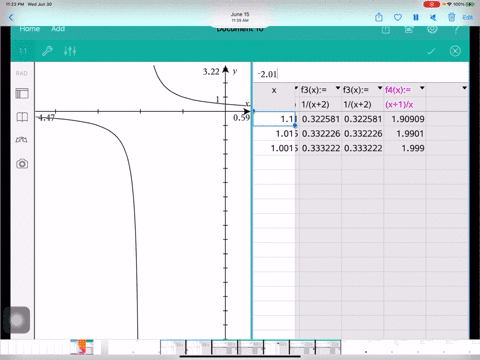Screen dimensions: 480x360
Task: Tap the entry line showing -2.01
Action: click(360, 74)
